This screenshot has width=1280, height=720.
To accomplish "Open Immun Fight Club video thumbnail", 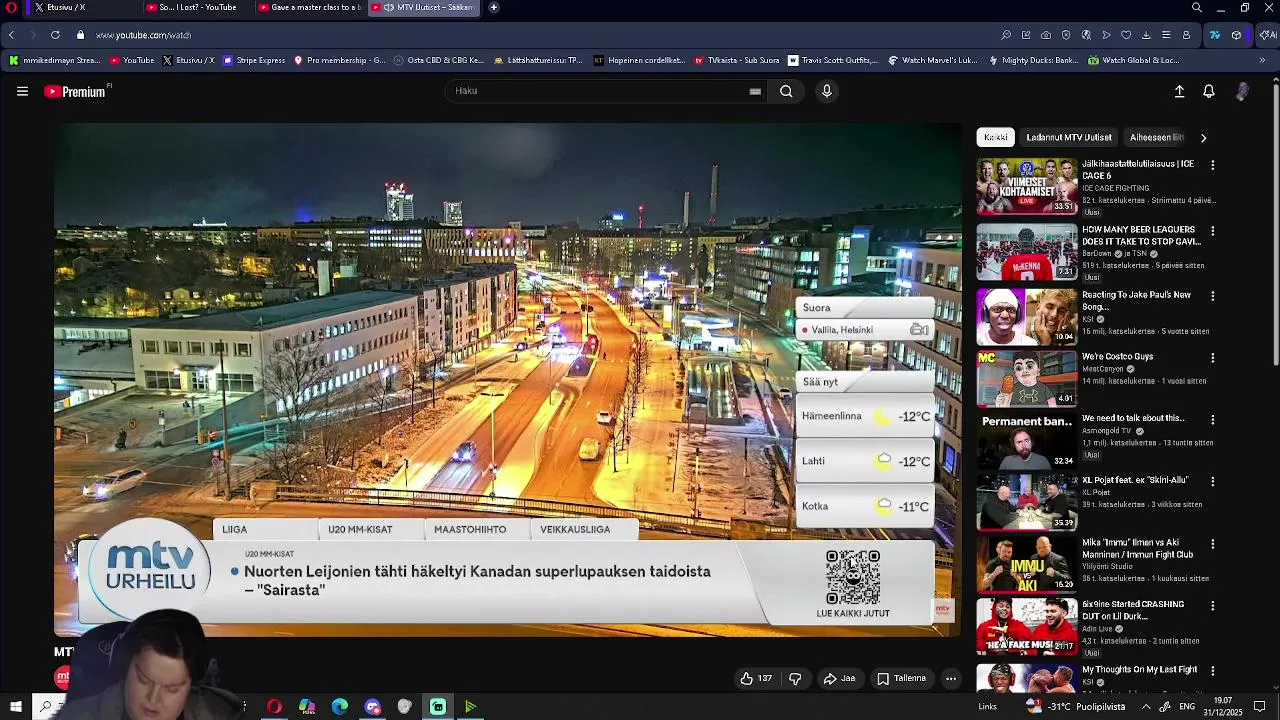I will click(1027, 564).
